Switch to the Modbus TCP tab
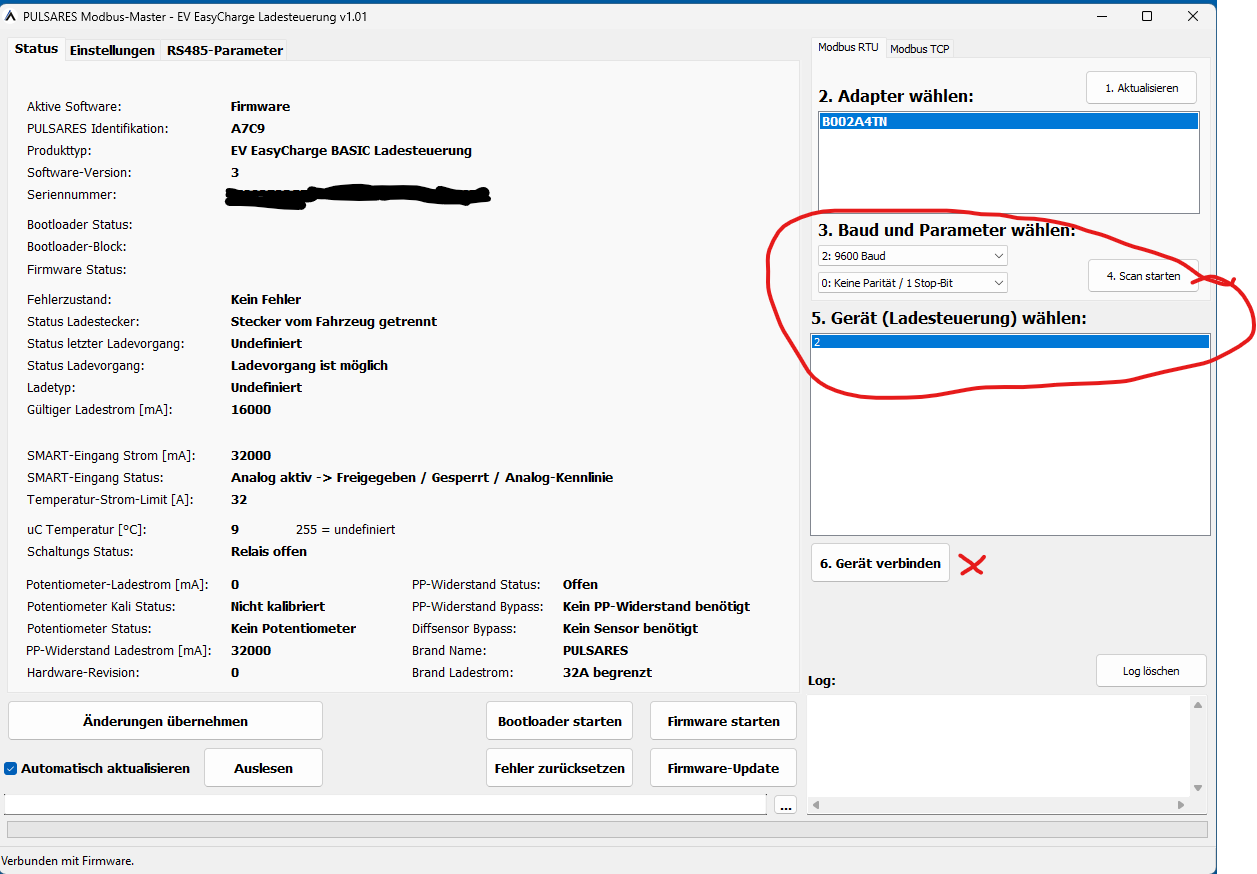The image size is (1257, 874). coord(919,48)
